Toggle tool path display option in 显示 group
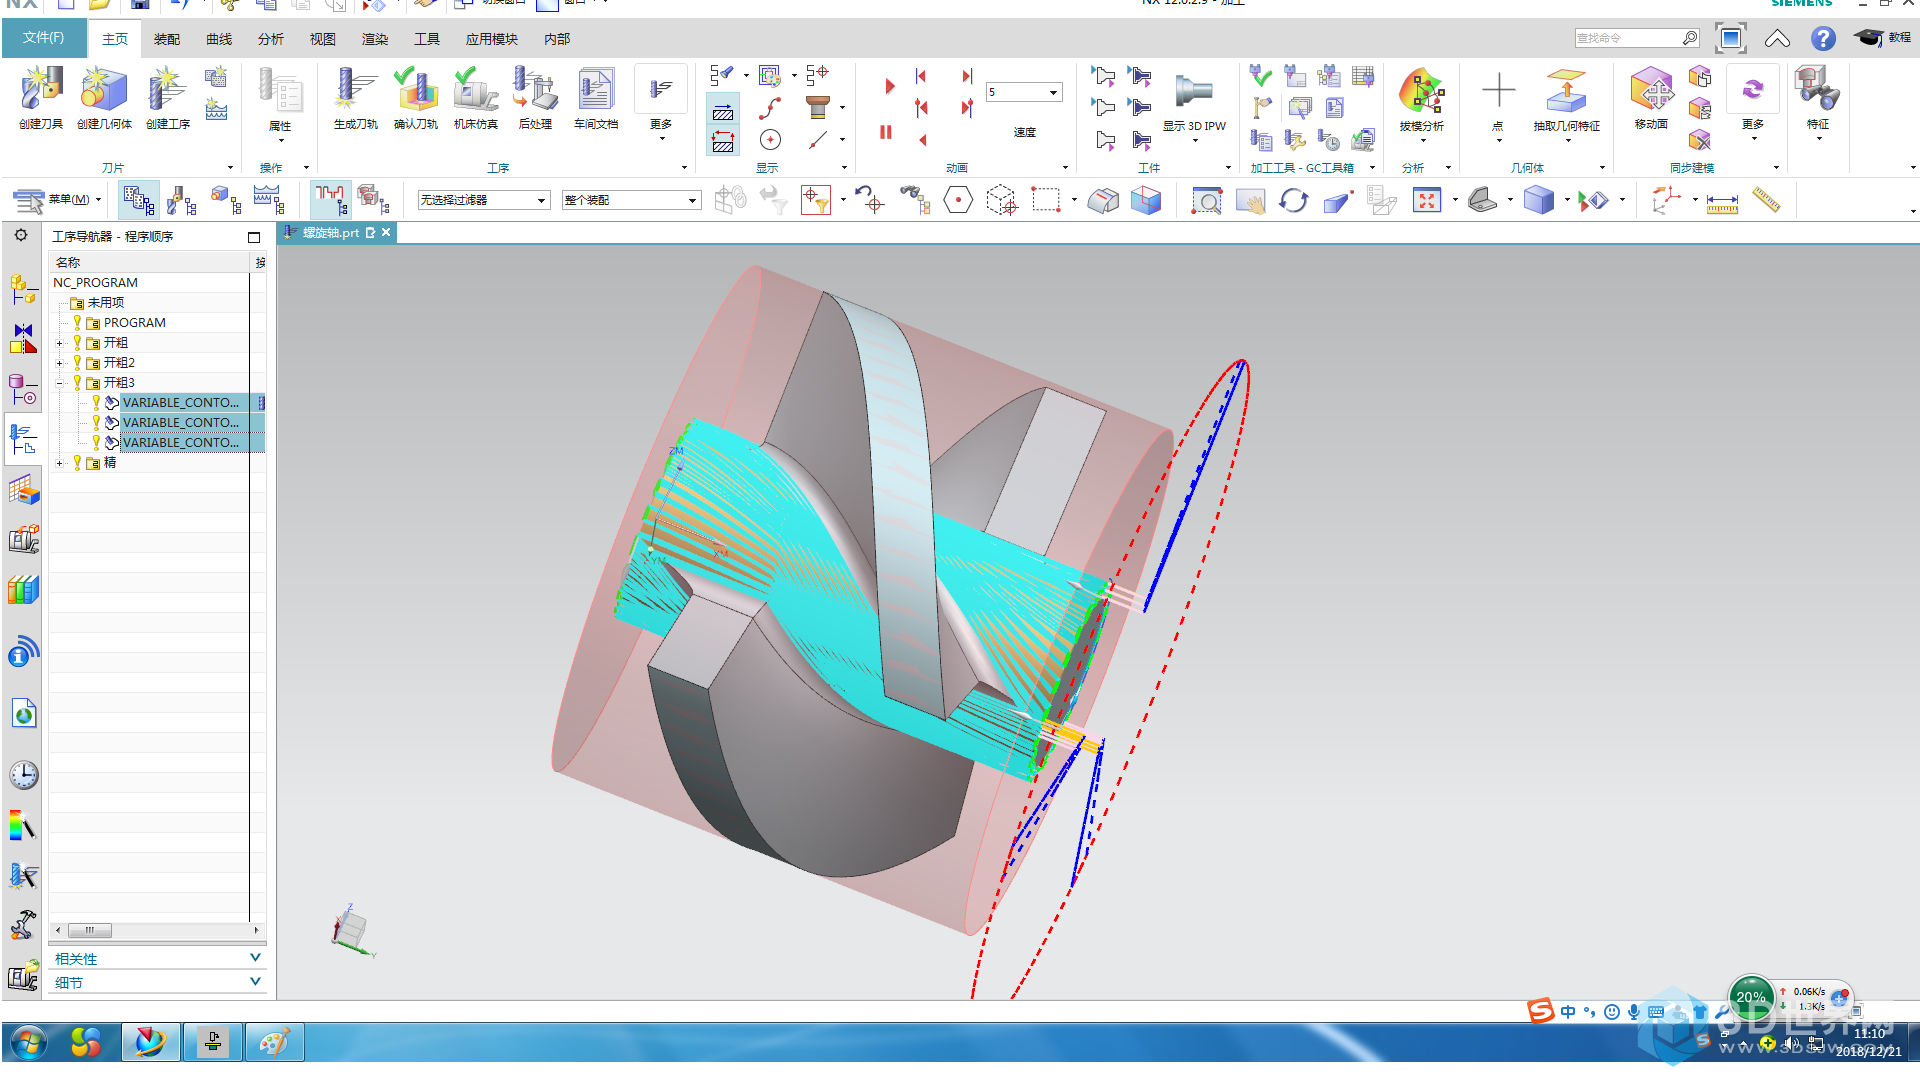The width and height of the screenshot is (1920, 1080). pyautogui.click(x=723, y=112)
